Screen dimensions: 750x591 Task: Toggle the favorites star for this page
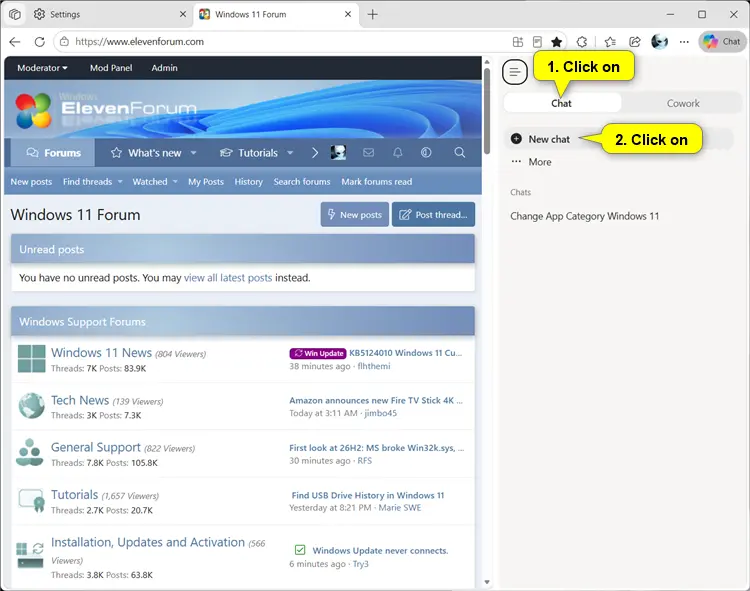pyautogui.click(x=556, y=42)
